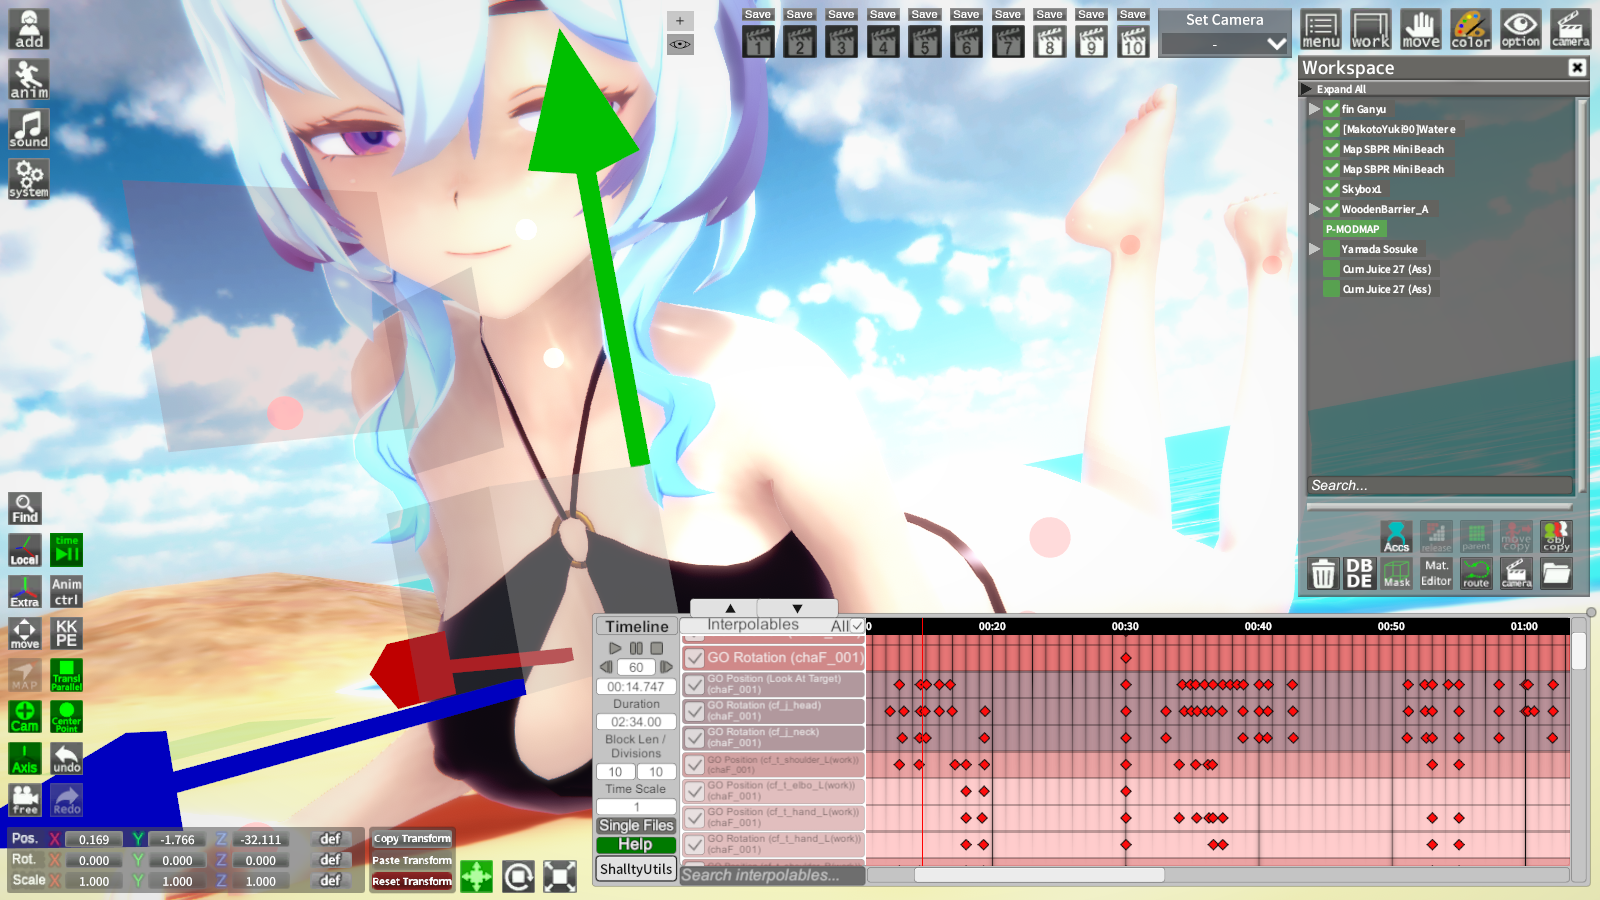The height and width of the screenshot is (900, 1600).
Task: Open the folder icon in Workspace
Action: [x=1556, y=574]
